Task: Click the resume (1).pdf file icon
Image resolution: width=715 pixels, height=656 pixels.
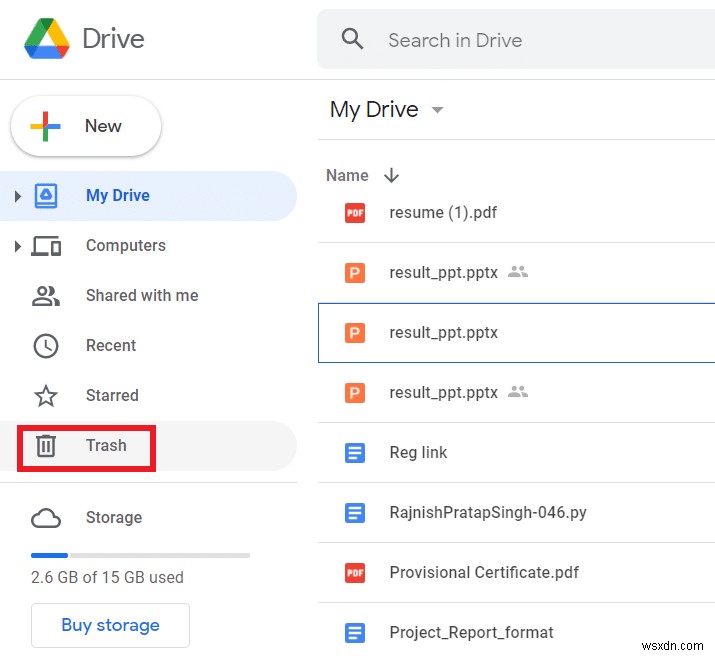Action: tap(354, 212)
